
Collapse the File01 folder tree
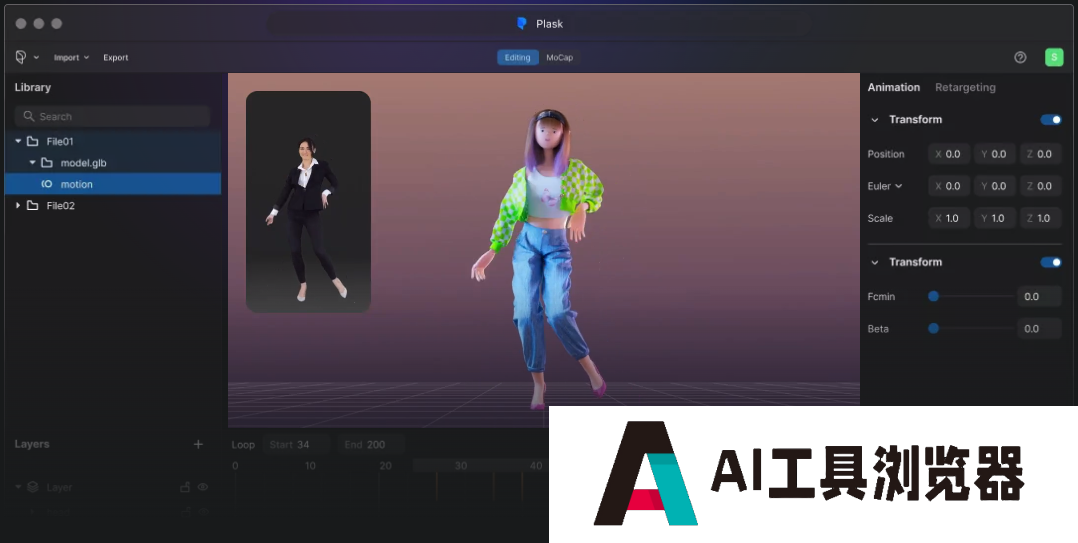coord(18,142)
